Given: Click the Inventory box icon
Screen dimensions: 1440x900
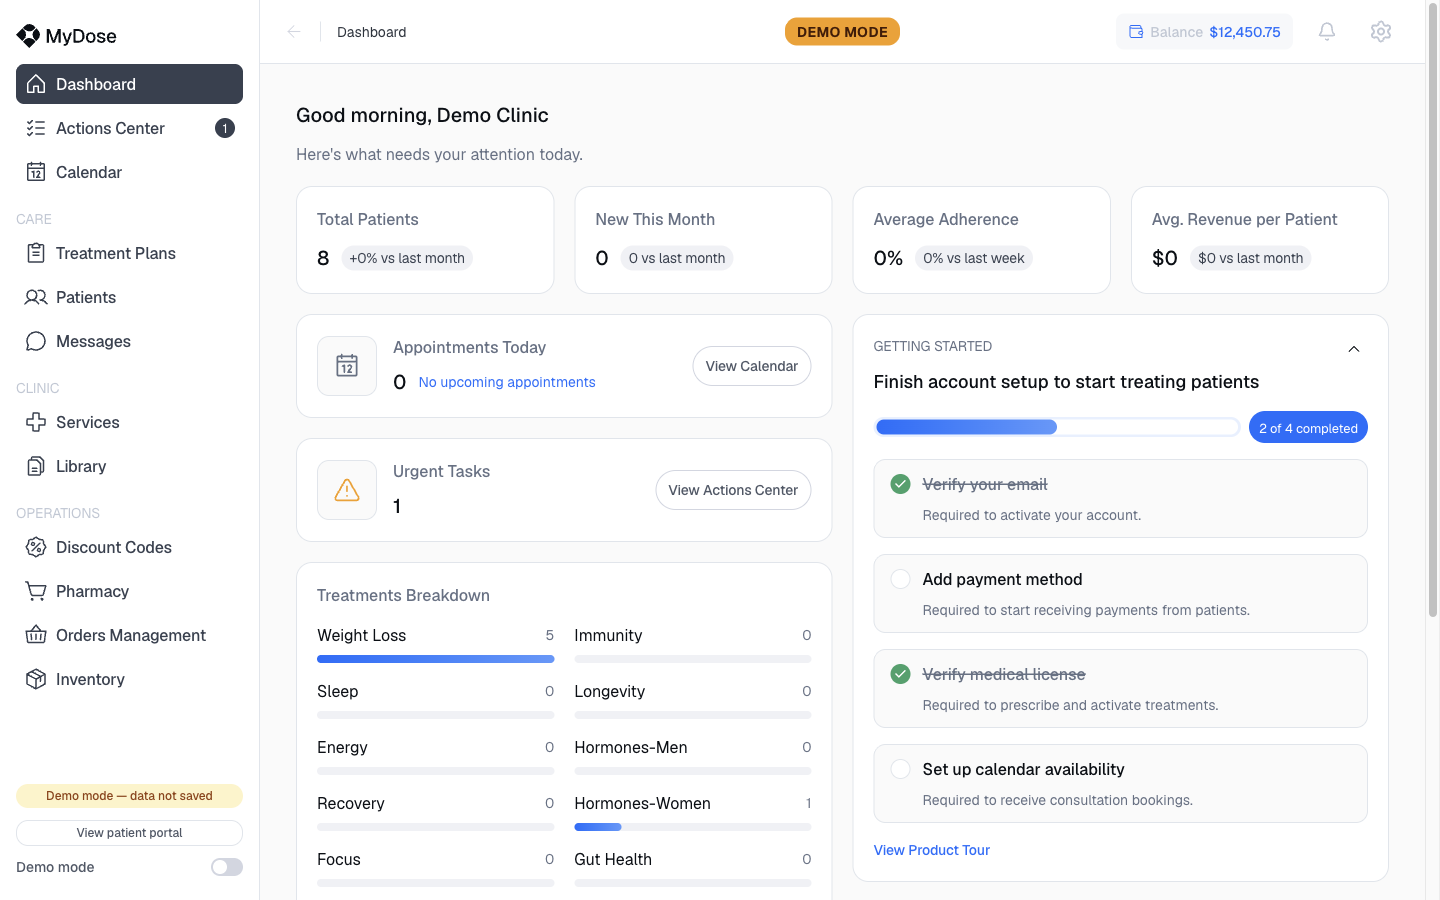Looking at the screenshot, I should [x=36, y=679].
